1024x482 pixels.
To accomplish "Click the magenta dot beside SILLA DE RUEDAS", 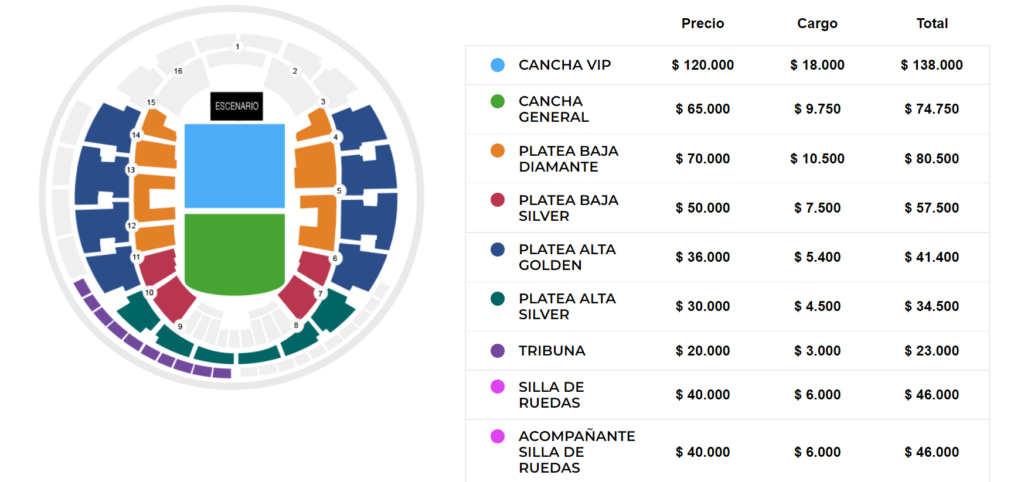I will [498, 387].
